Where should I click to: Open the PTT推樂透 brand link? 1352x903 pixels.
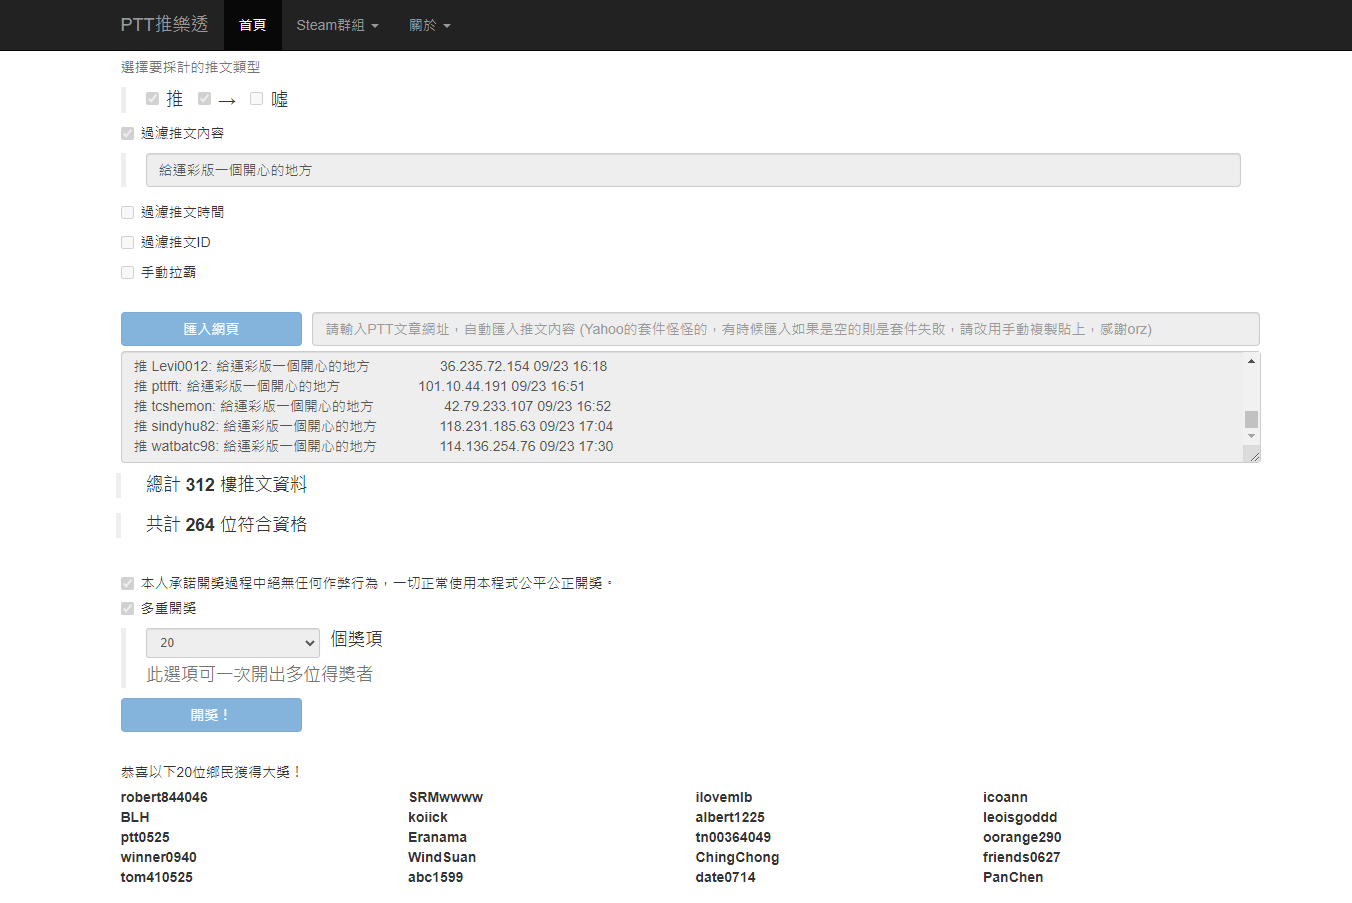click(164, 25)
